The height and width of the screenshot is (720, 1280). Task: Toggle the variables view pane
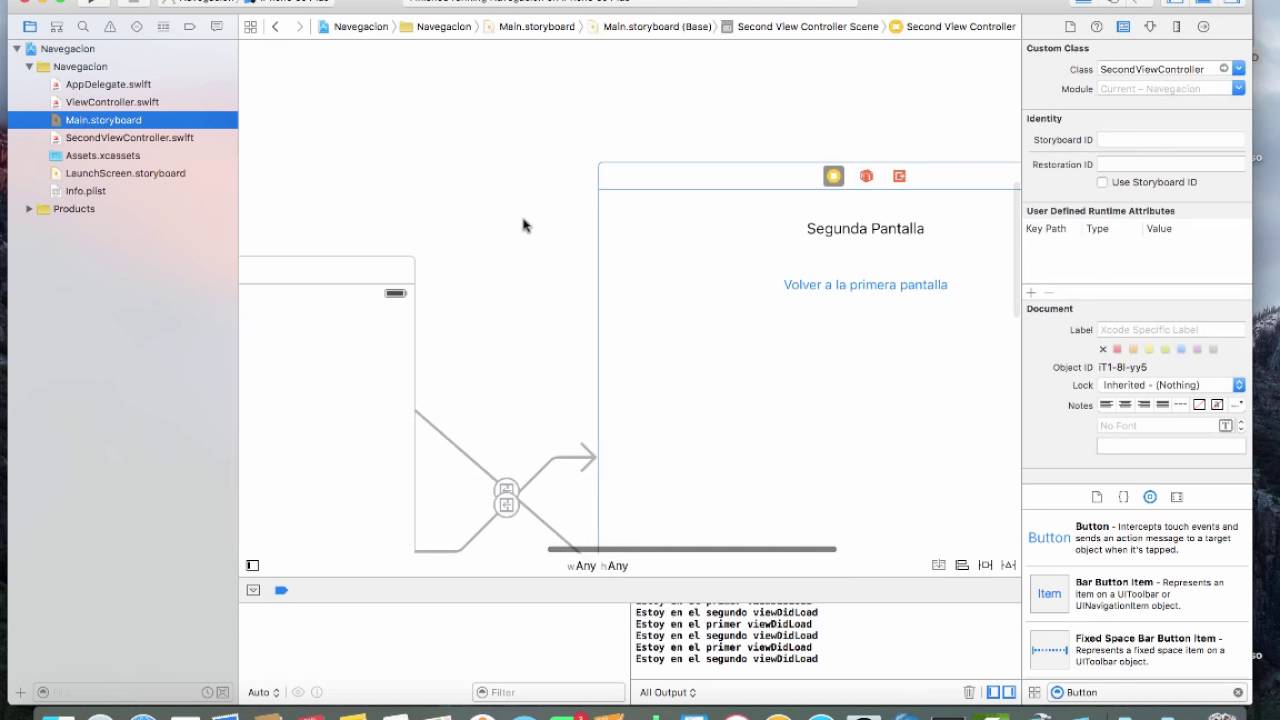(993, 692)
